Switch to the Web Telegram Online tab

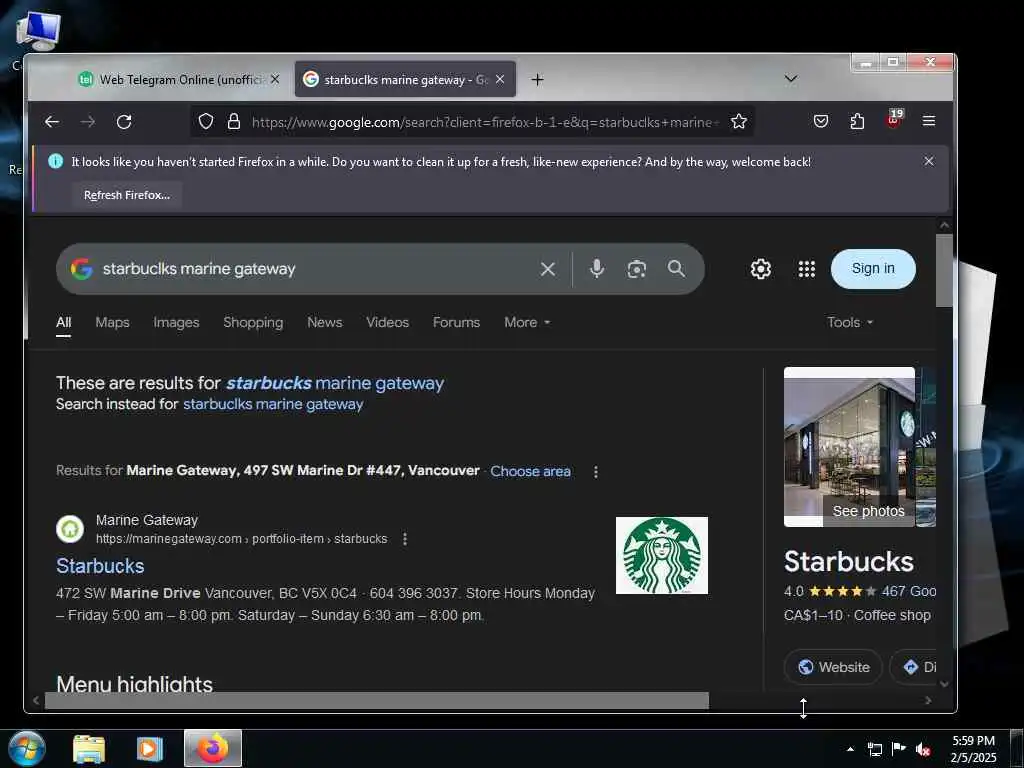172,80
